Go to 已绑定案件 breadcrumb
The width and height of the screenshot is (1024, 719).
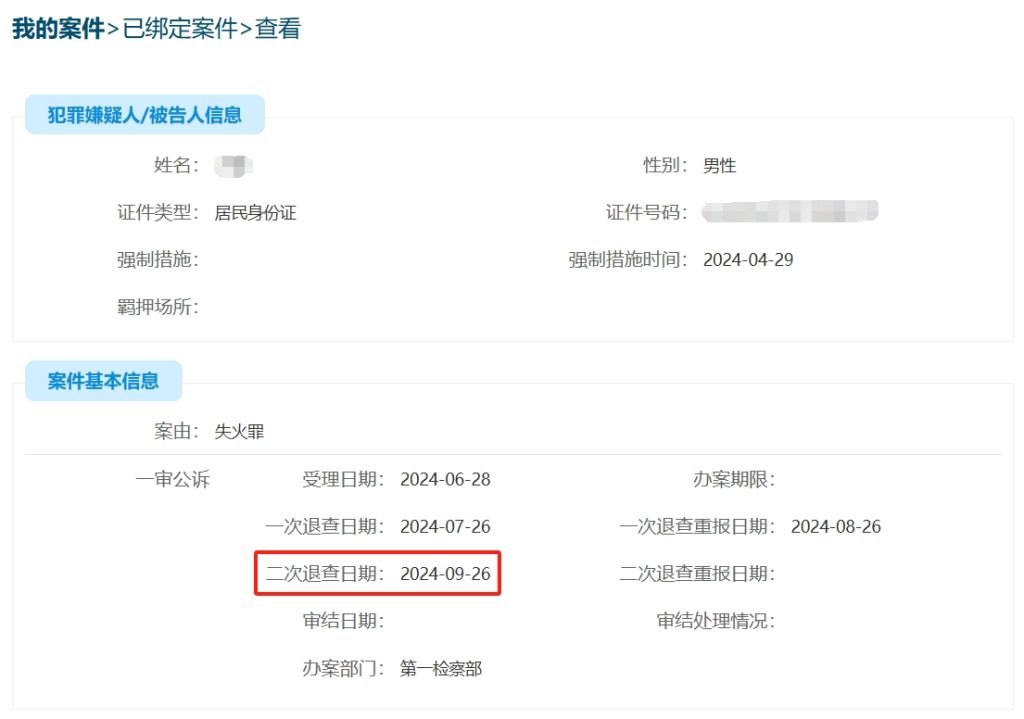coord(180,29)
